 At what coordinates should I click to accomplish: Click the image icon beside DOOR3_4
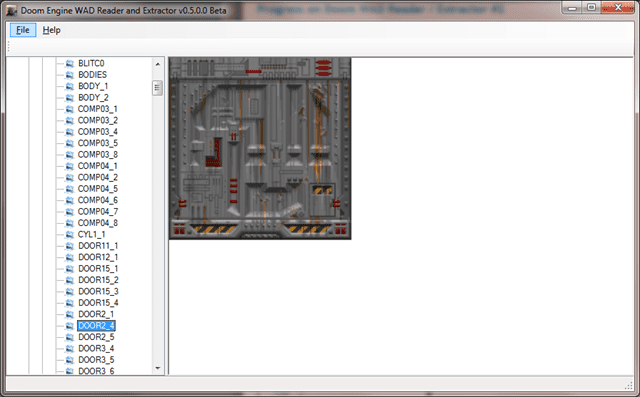[x=70, y=348]
